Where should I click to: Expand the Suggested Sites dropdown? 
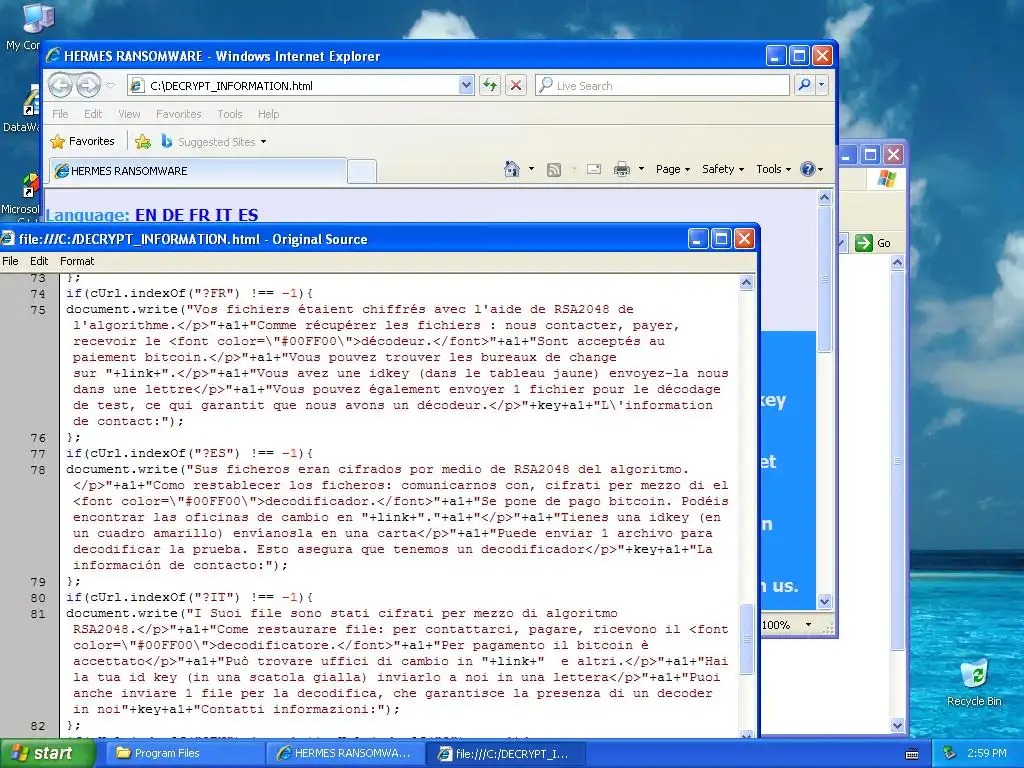point(263,142)
